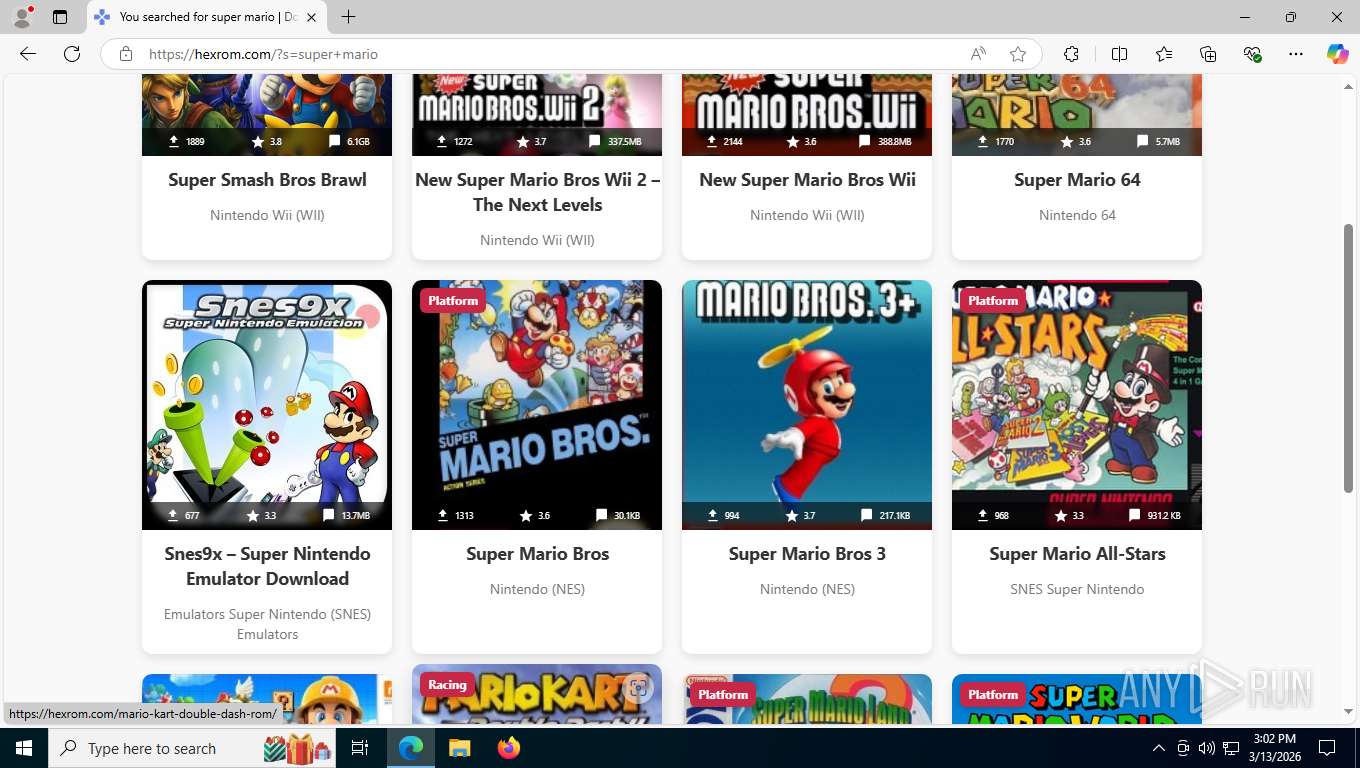
Task: Select 'Nintendo Wii (WII)' under Smash Bros Brawl
Action: tap(267, 215)
